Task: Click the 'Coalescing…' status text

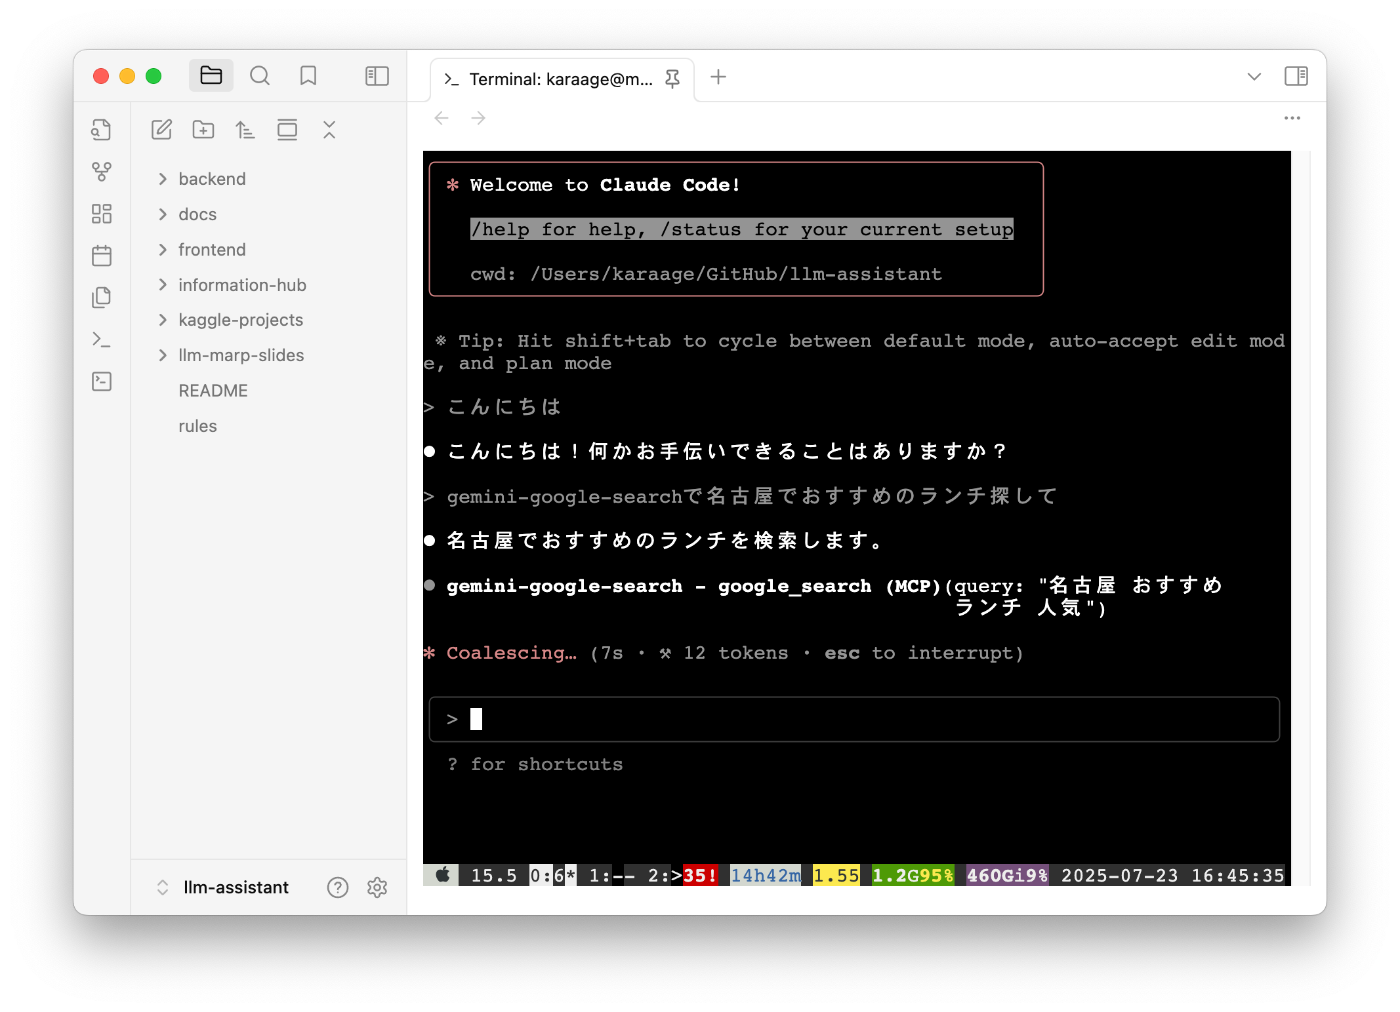Action: coord(511,653)
